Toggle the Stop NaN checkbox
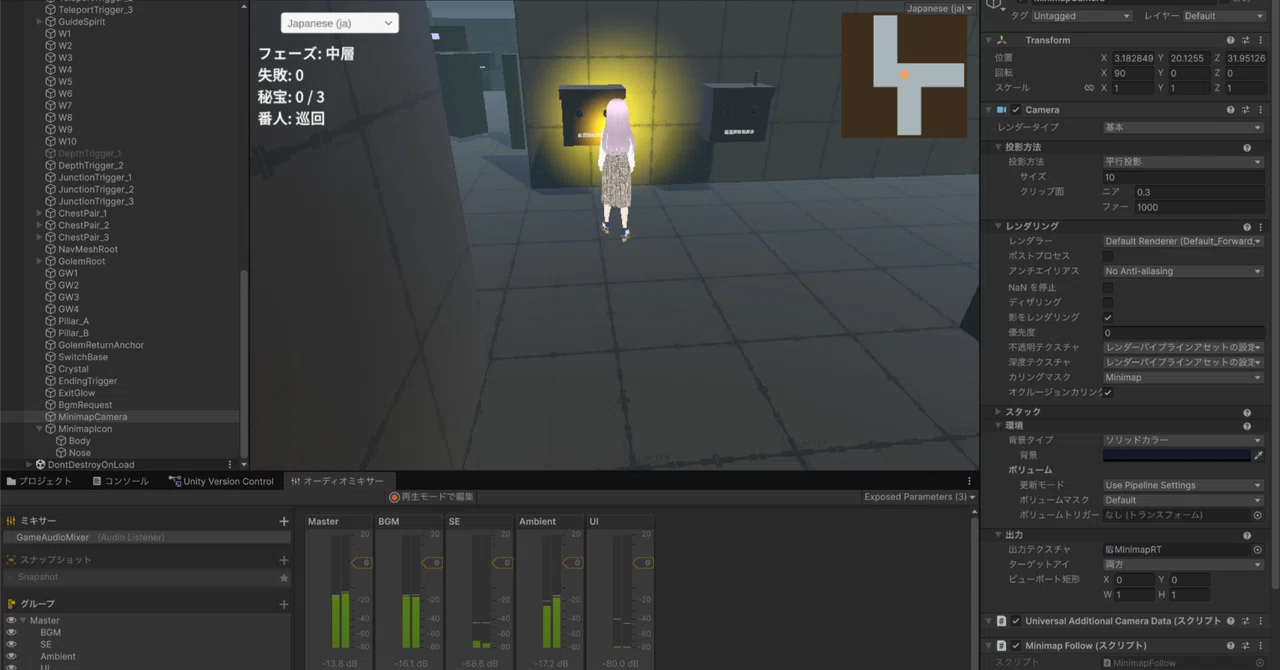 tap(1108, 287)
